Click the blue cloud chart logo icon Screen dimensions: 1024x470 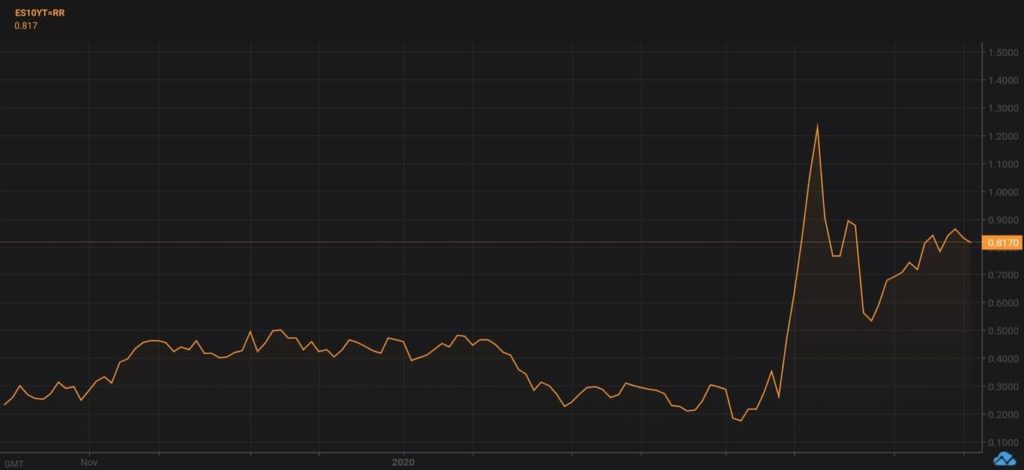click(x=1006, y=460)
